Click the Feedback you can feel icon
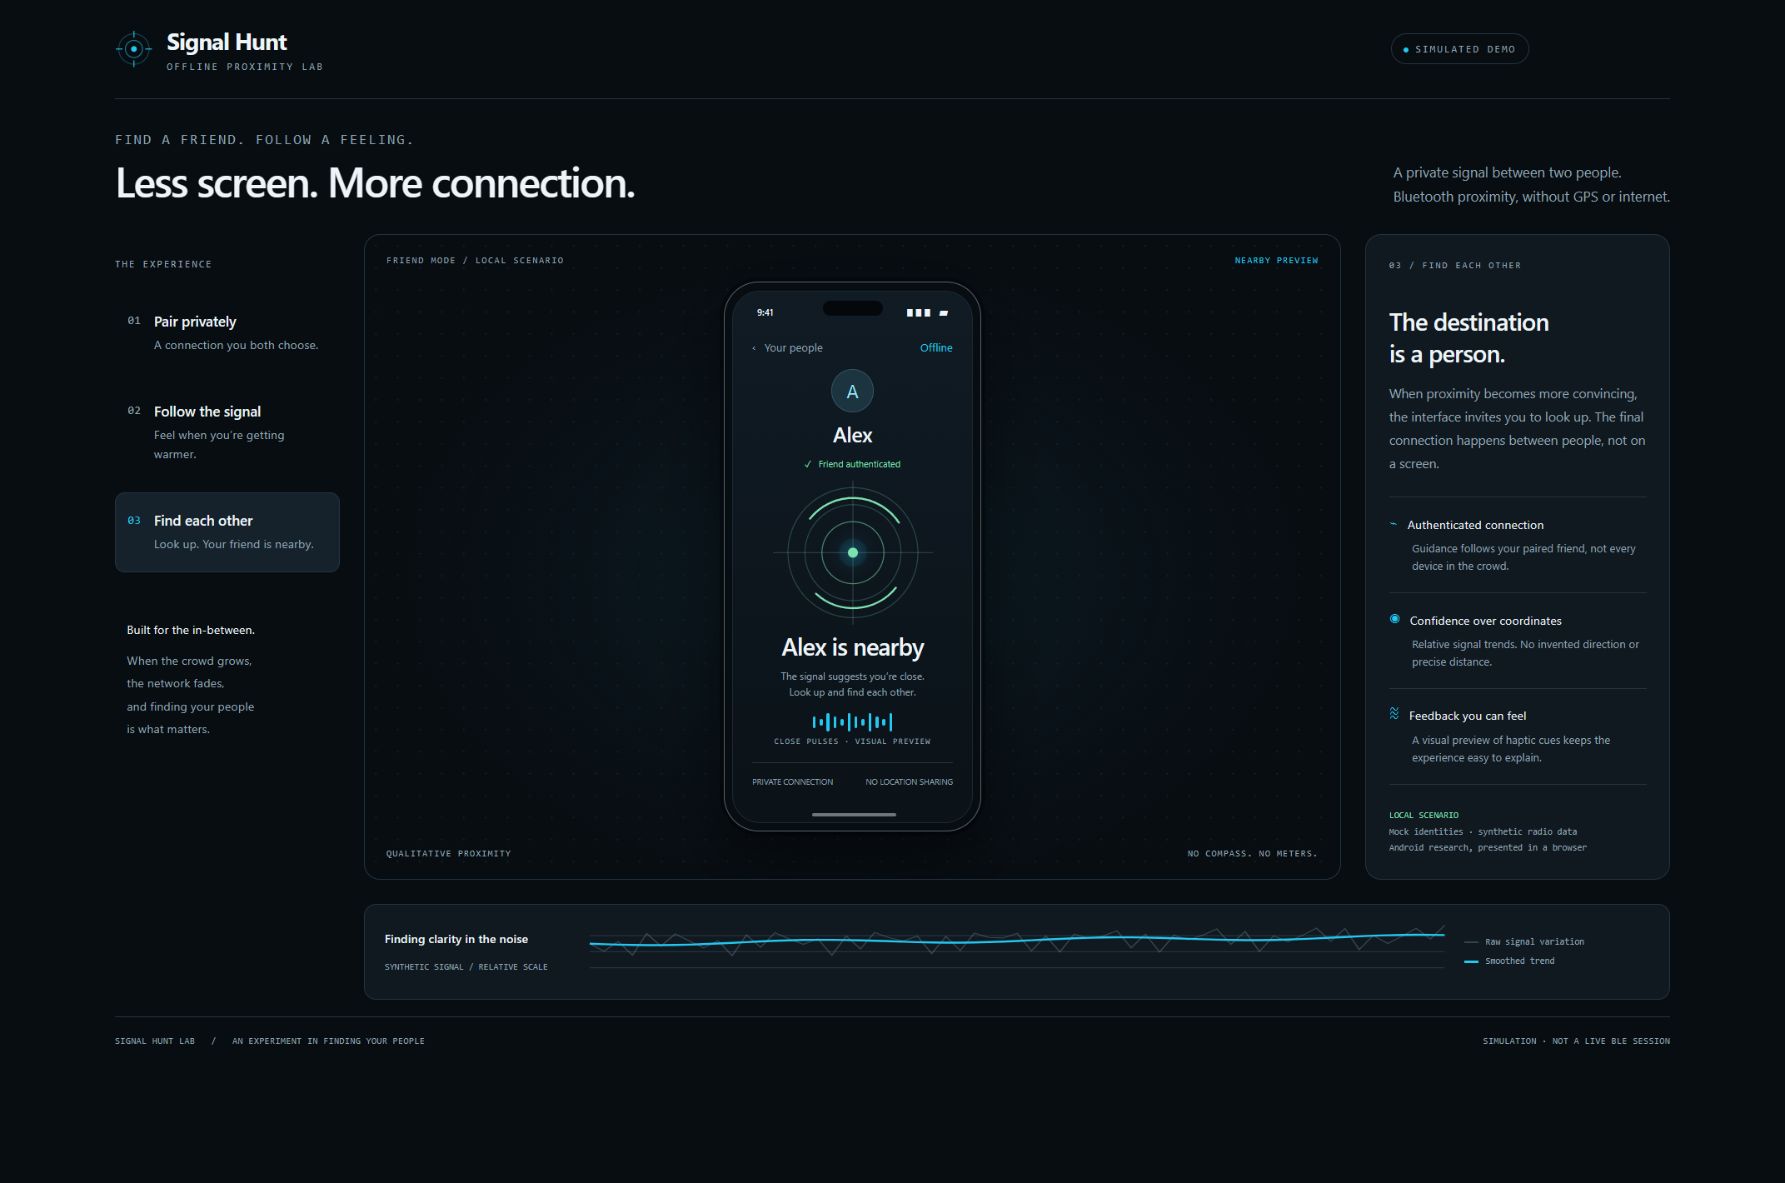1785x1183 pixels. coord(1394,714)
